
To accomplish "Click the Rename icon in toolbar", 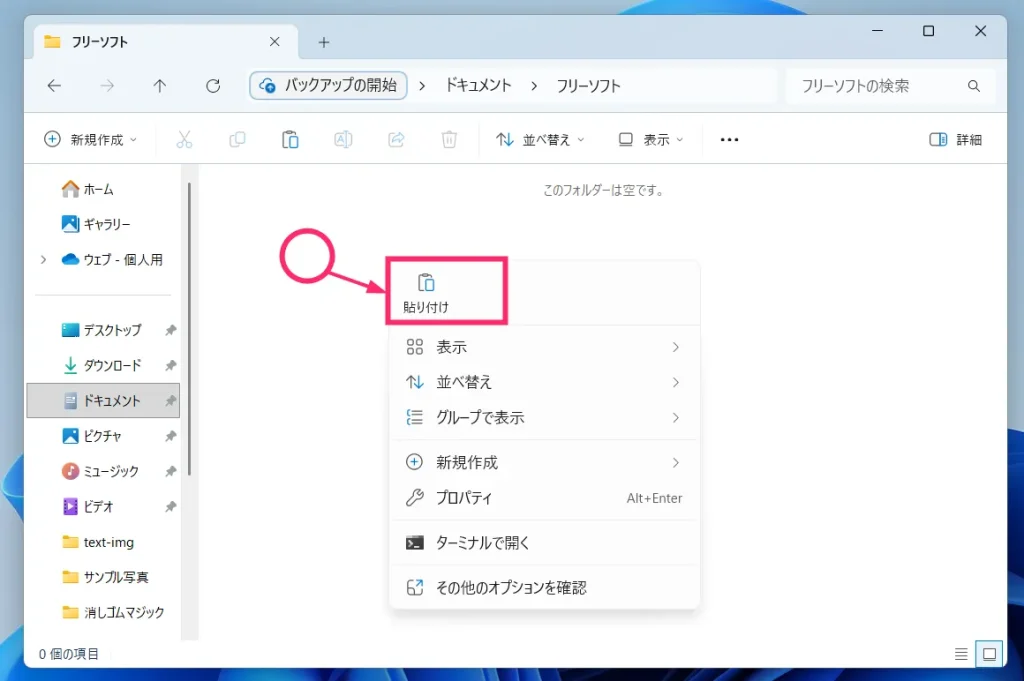I will (343, 139).
